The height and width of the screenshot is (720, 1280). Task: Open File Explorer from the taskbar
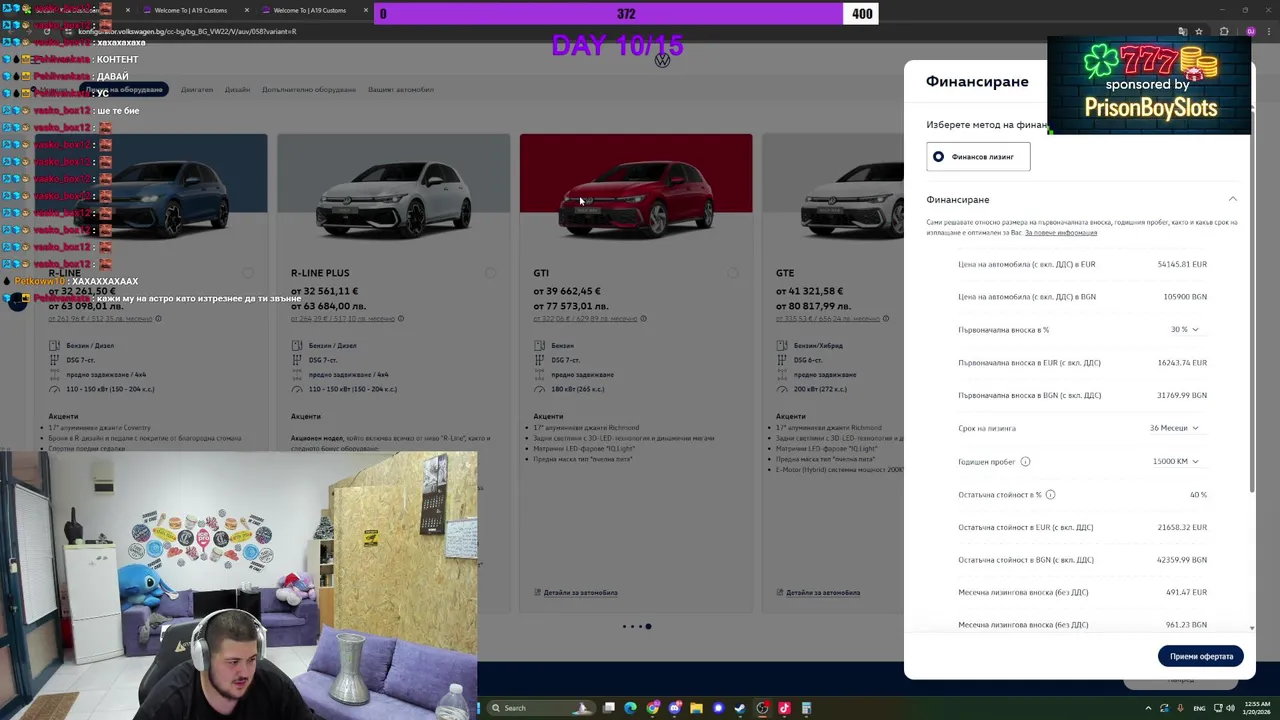[696, 708]
